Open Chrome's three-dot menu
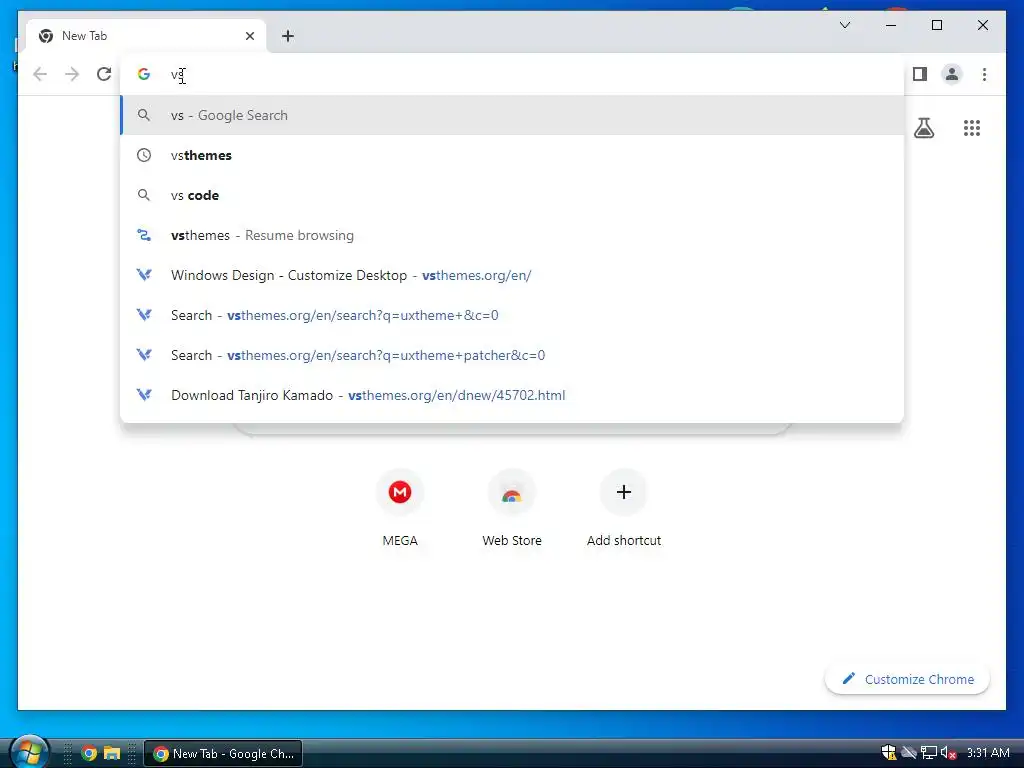This screenshot has height=768, width=1024. 984,74
